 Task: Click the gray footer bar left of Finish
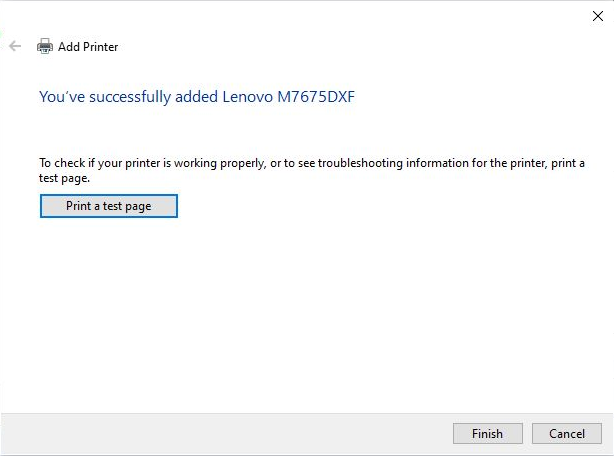(x=226, y=434)
